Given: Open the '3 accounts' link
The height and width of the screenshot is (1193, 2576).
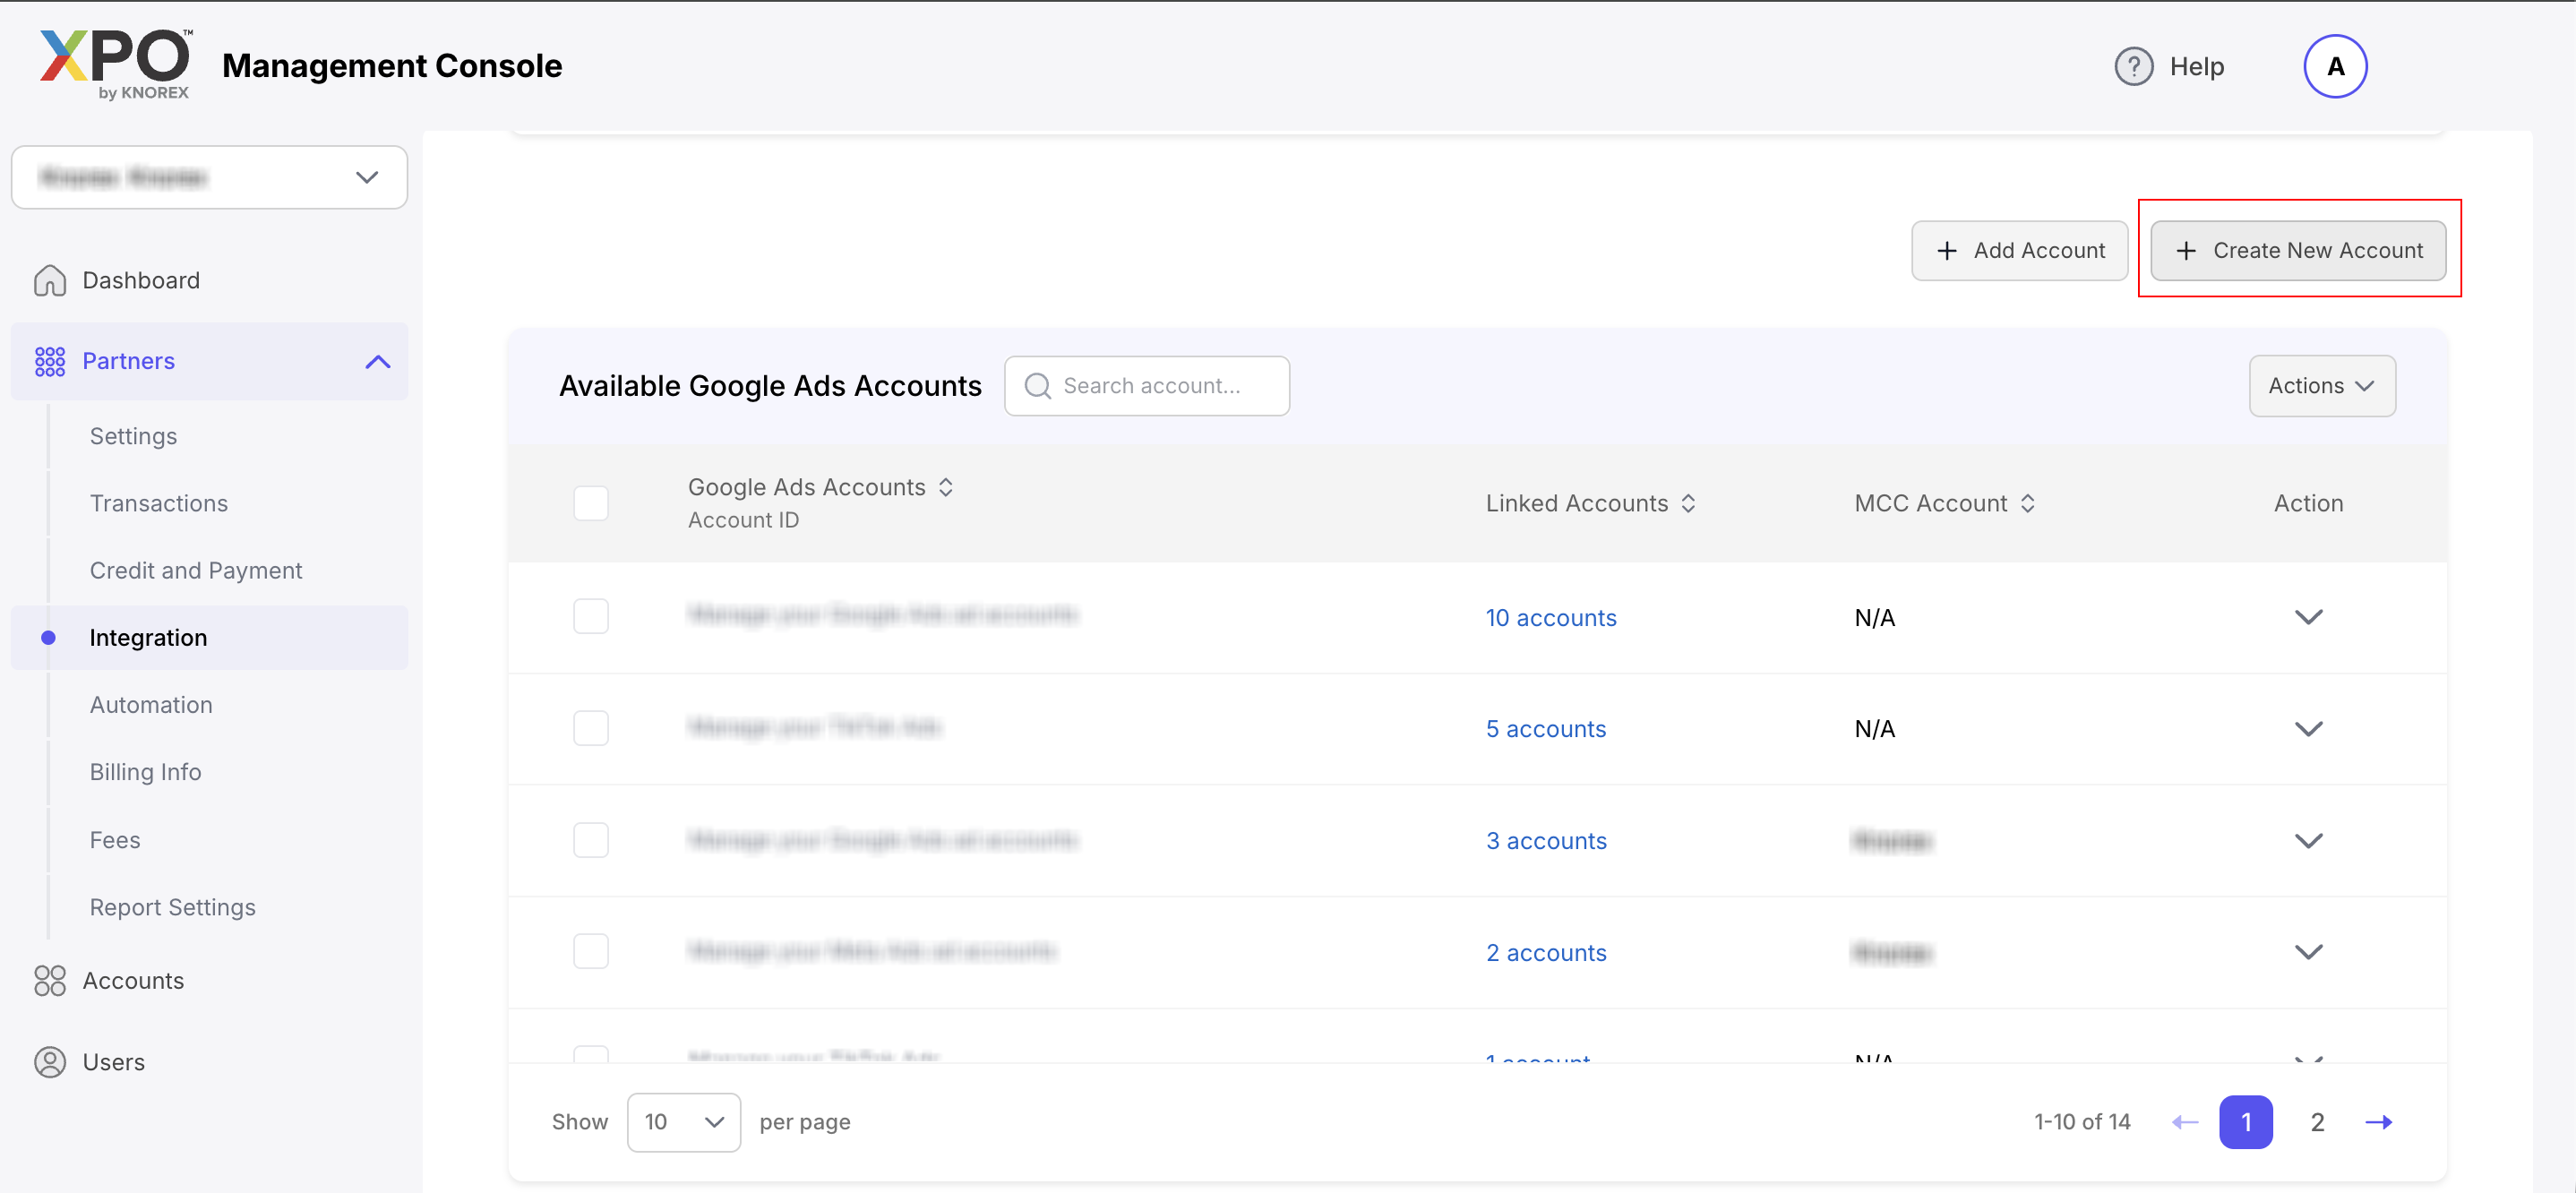Looking at the screenshot, I should (x=1546, y=841).
